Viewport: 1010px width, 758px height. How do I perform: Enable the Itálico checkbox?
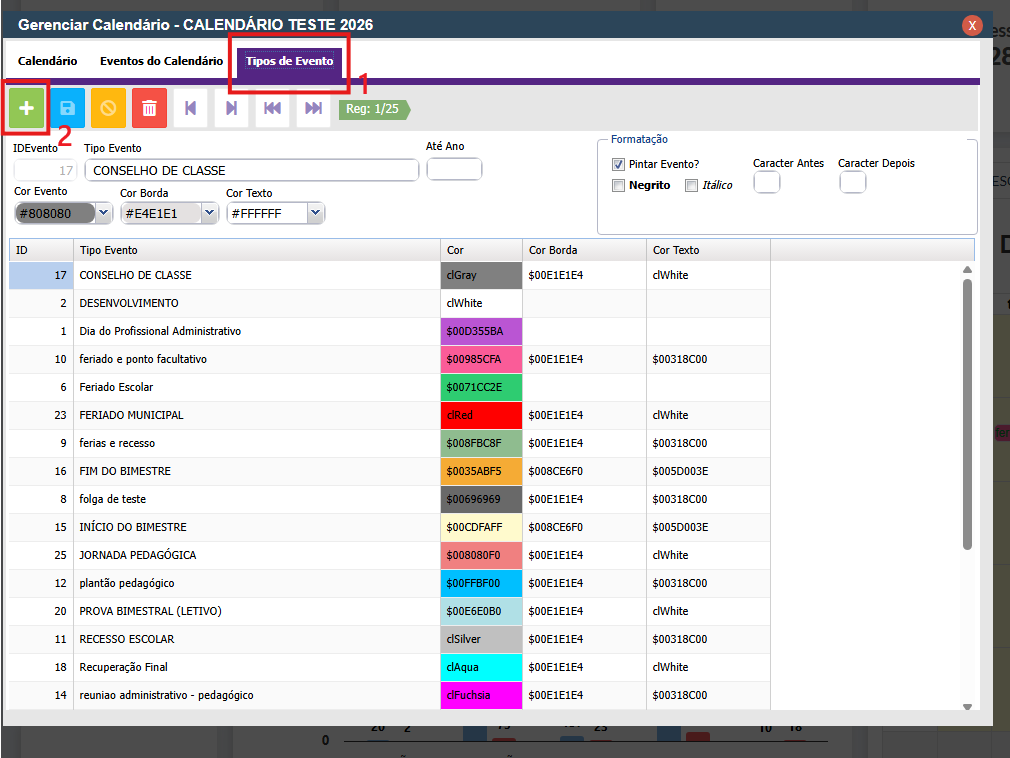tap(691, 185)
